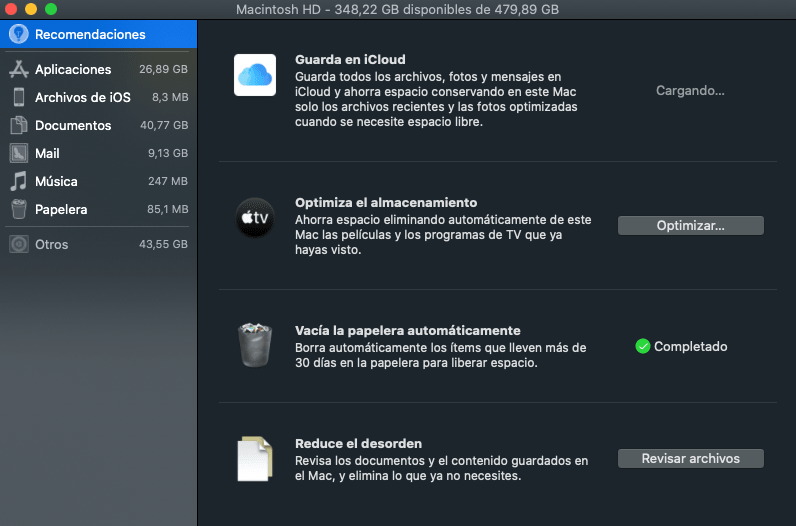Open the Música category

coord(98,181)
